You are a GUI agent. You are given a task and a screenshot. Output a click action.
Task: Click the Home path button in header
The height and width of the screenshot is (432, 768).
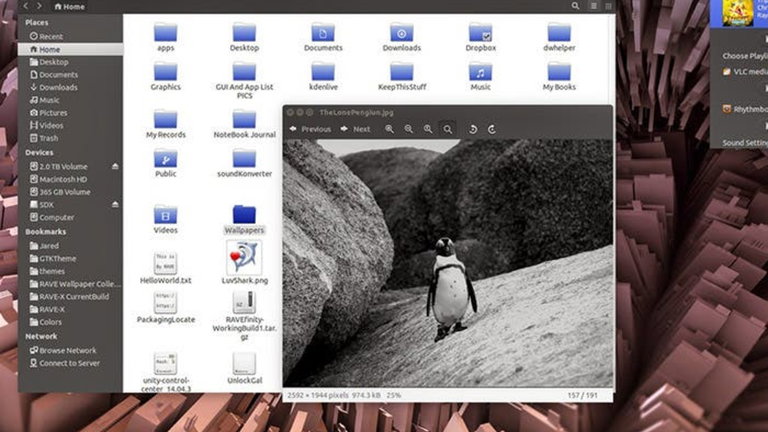(x=70, y=6)
